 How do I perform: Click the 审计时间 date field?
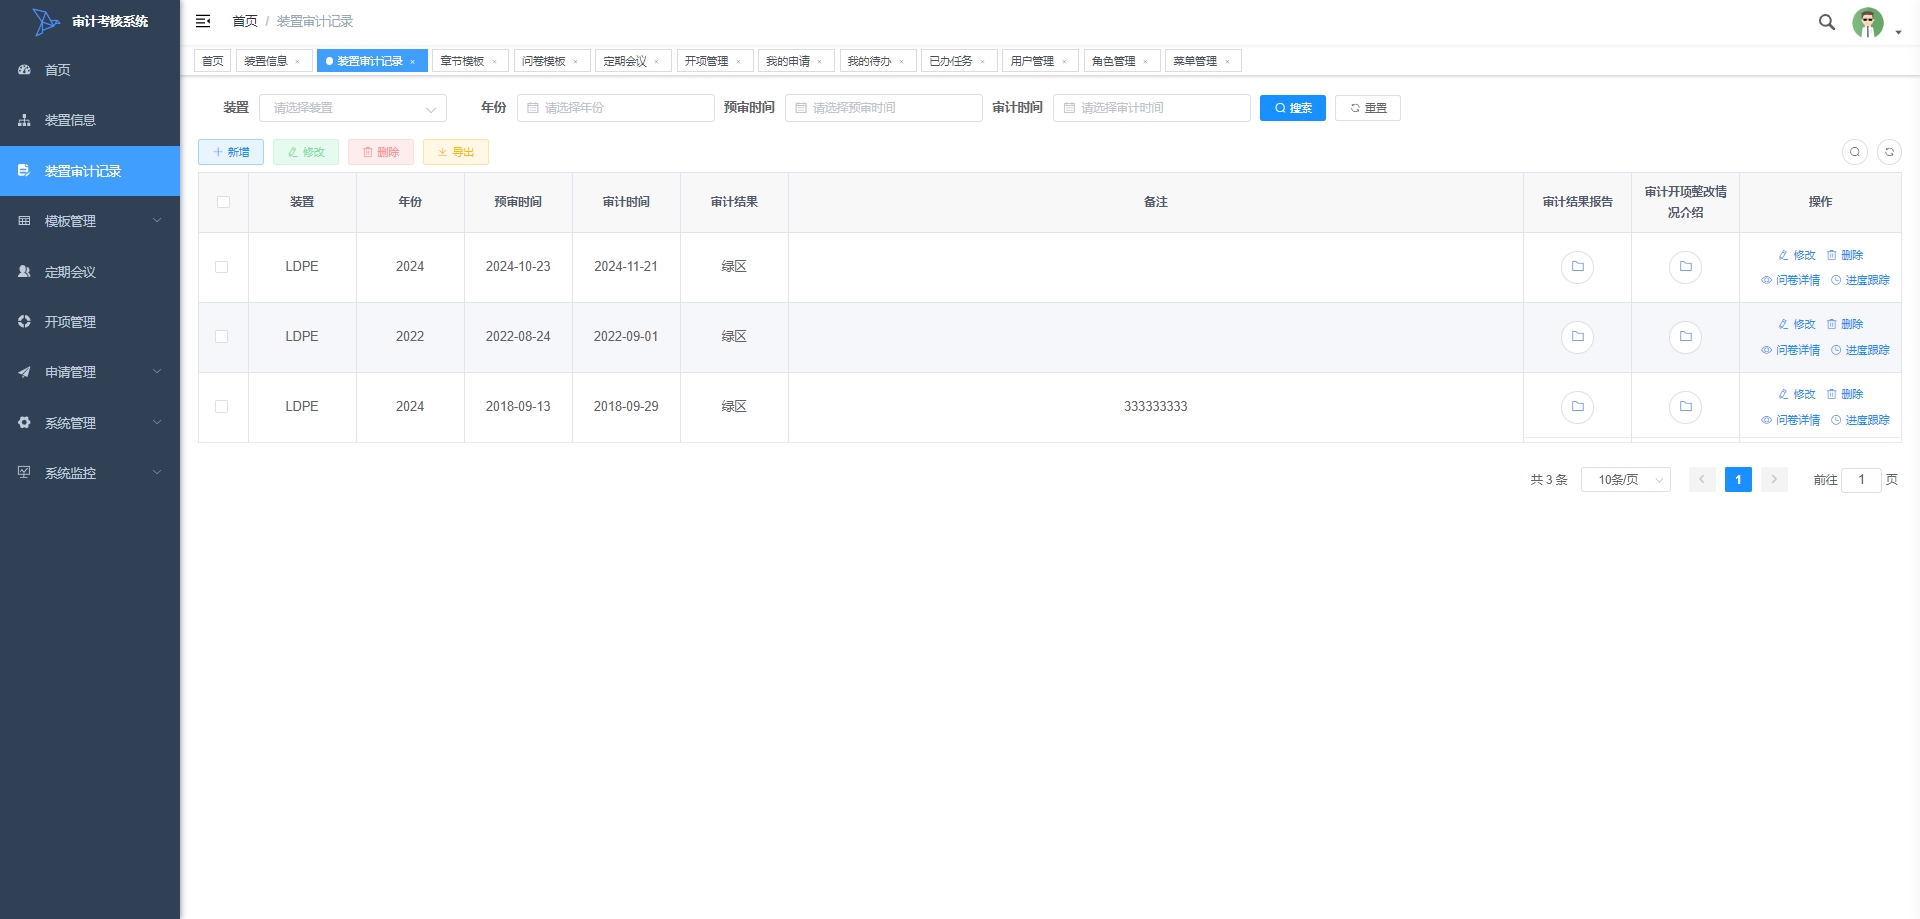tap(1152, 108)
